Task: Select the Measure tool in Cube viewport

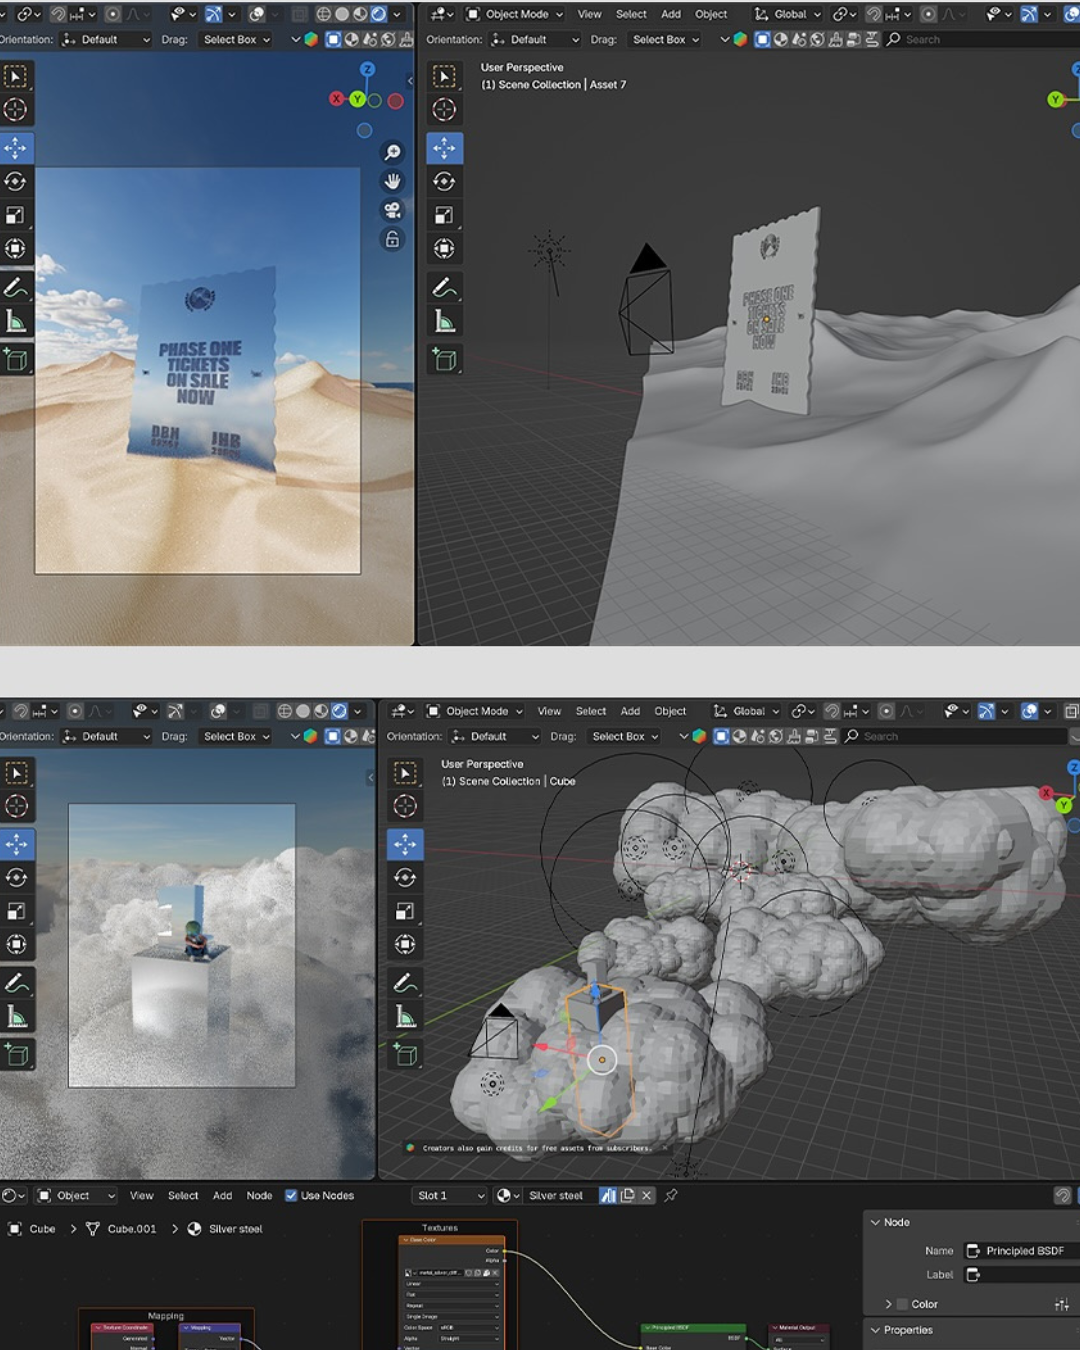Action: [x=405, y=1017]
